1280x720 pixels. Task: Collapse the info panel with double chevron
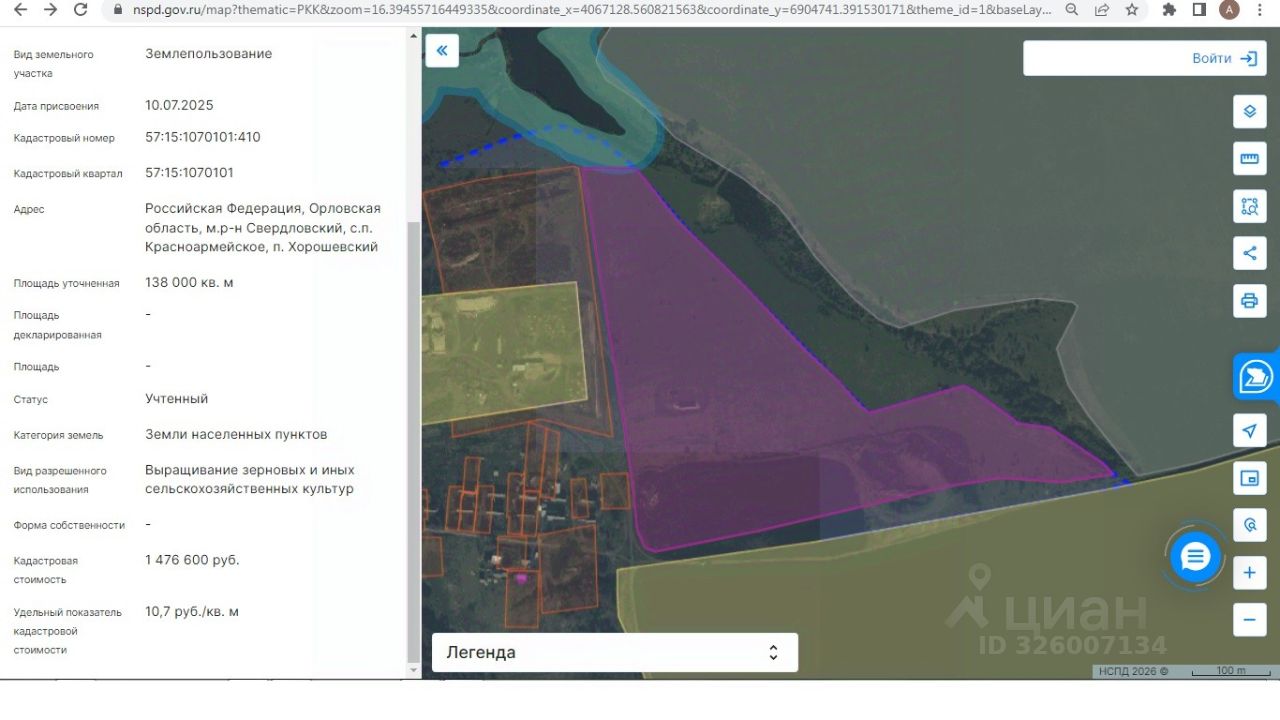pos(442,50)
